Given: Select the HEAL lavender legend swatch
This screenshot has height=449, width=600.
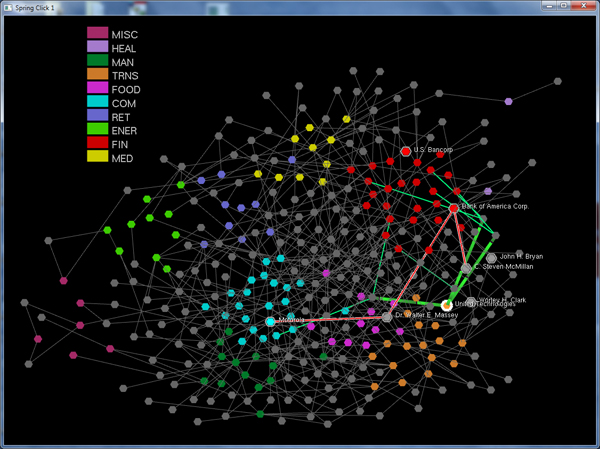Looking at the screenshot, I should point(98,46).
